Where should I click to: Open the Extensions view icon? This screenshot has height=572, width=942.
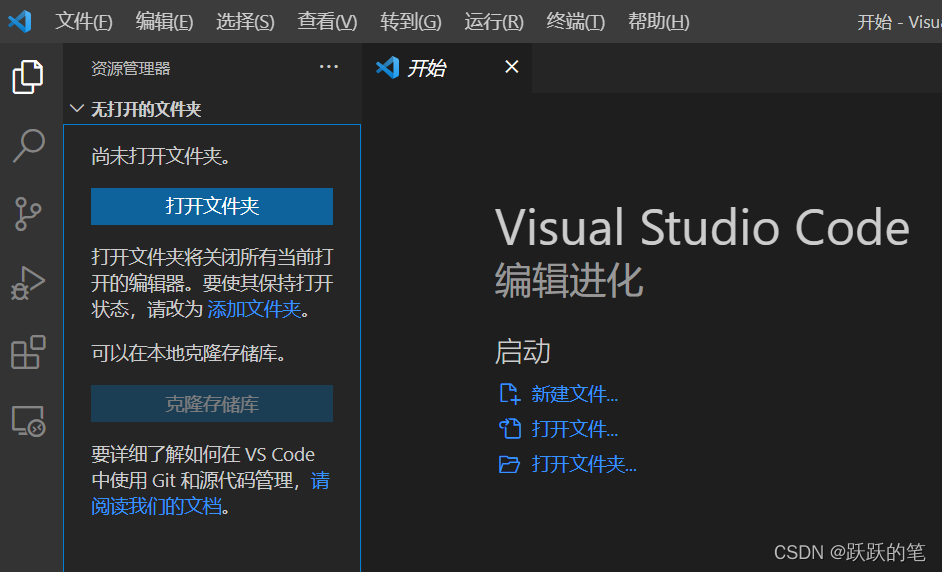pyautogui.click(x=28, y=352)
